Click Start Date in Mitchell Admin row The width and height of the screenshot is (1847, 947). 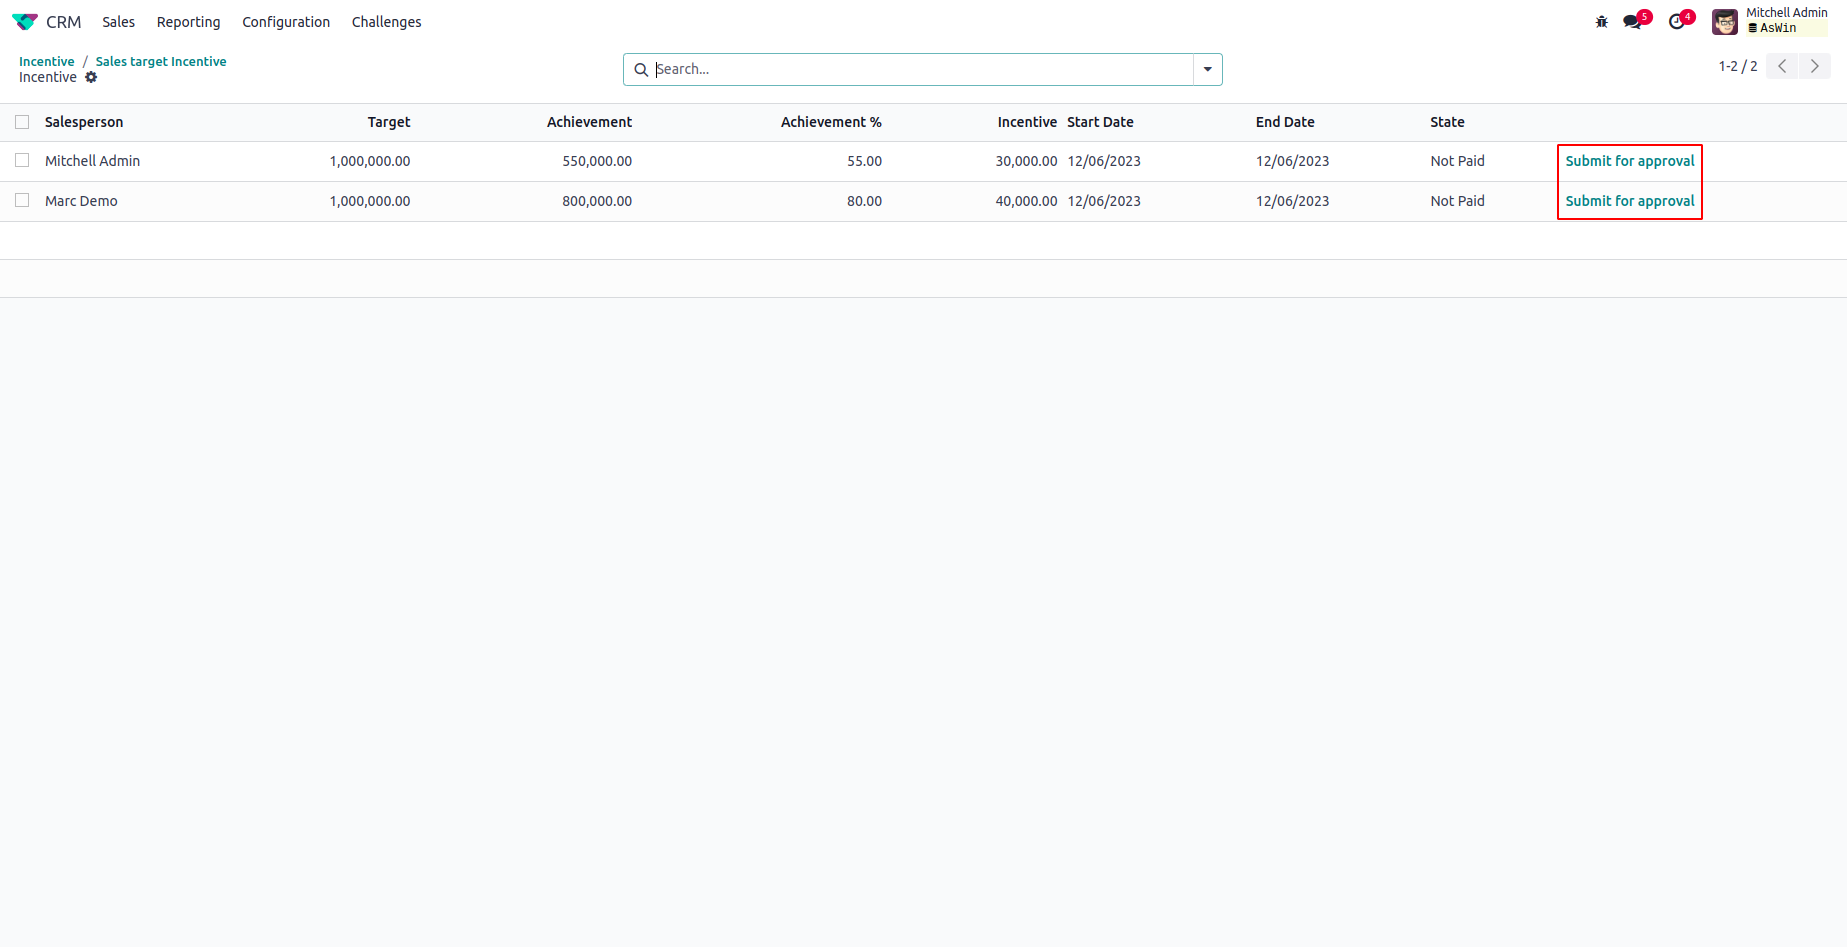click(1104, 161)
